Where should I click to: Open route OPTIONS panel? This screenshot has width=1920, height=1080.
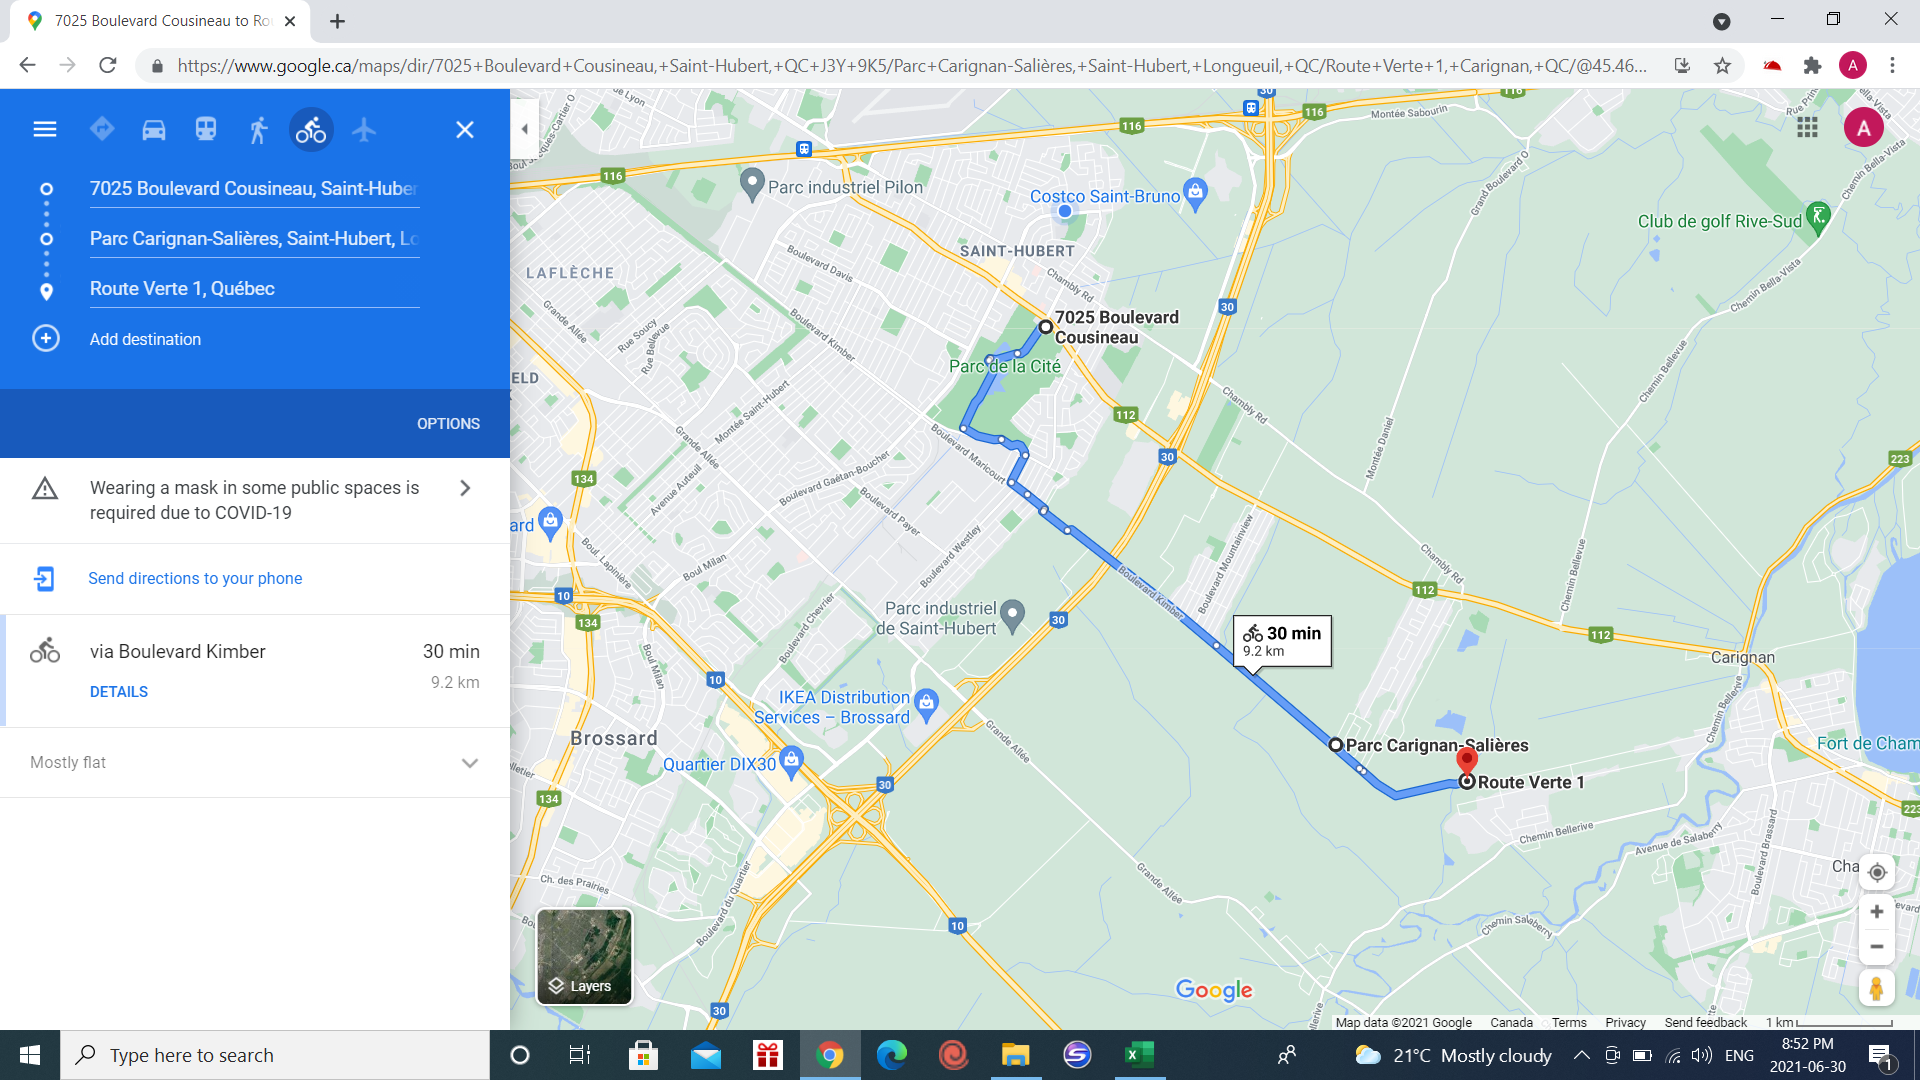click(x=448, y=424)
